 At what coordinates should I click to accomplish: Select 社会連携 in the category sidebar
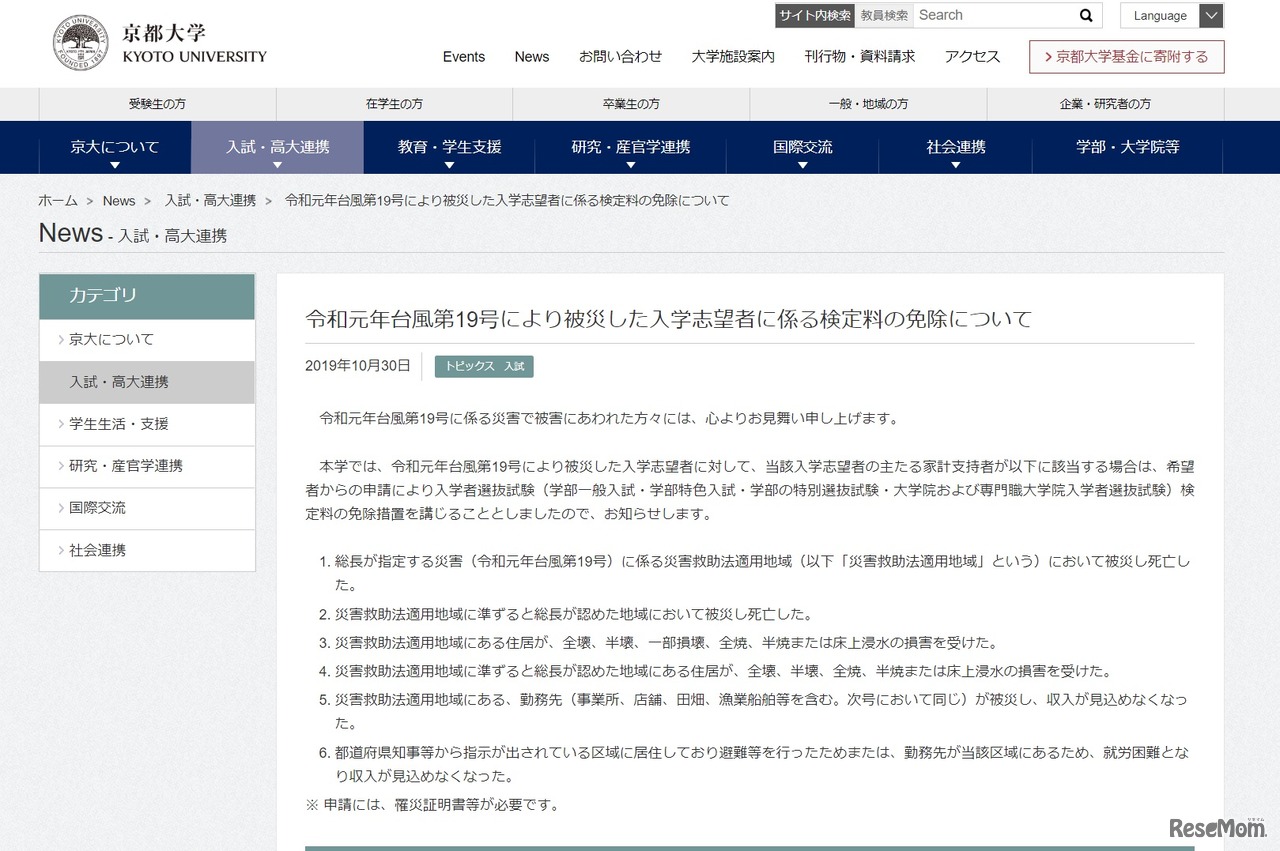pos(97,550)
